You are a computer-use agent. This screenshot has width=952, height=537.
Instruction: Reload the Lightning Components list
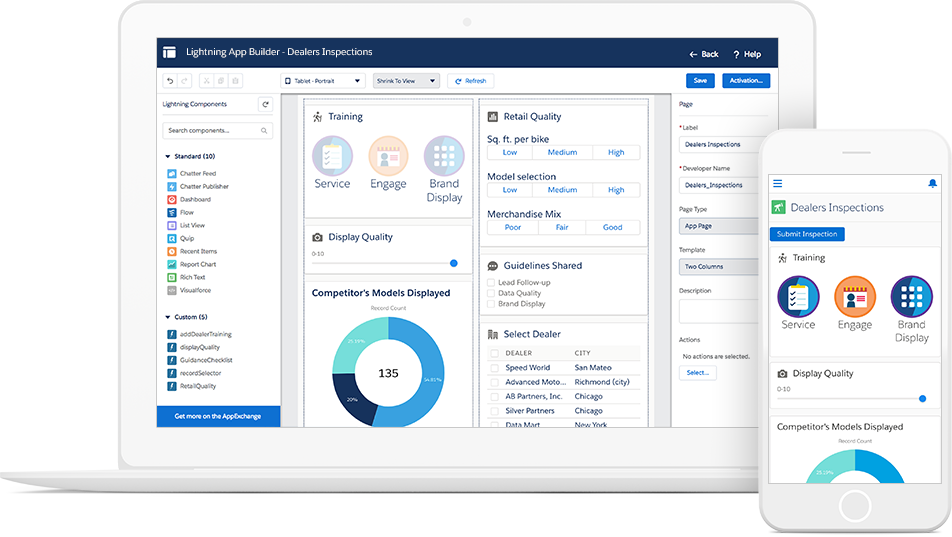pos(265,104)
